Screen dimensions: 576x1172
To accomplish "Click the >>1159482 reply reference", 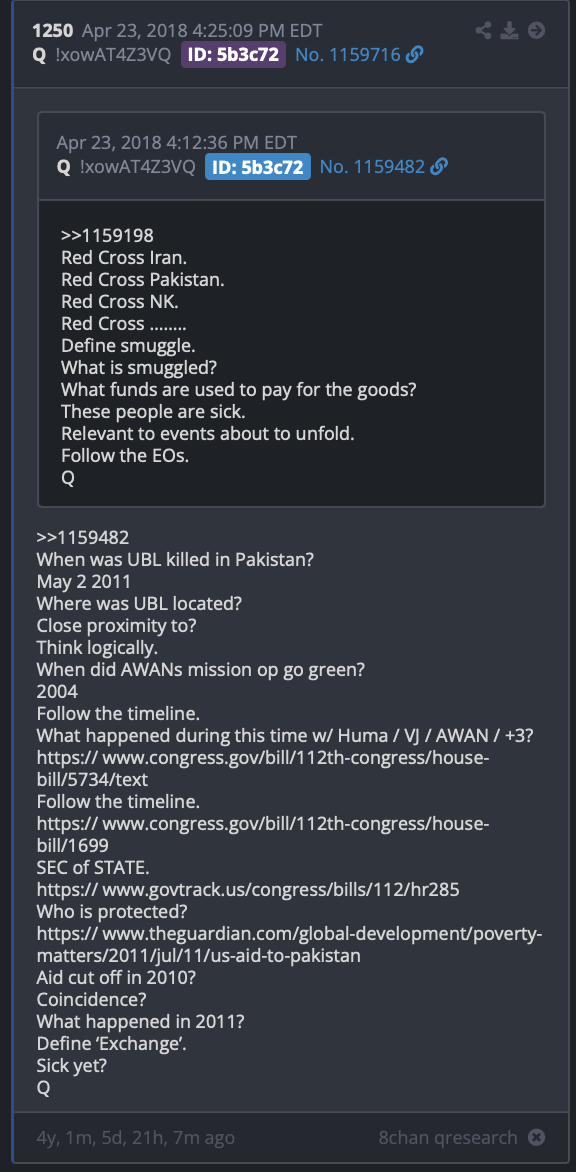I will pyautogui.click(x=83, y=537).
